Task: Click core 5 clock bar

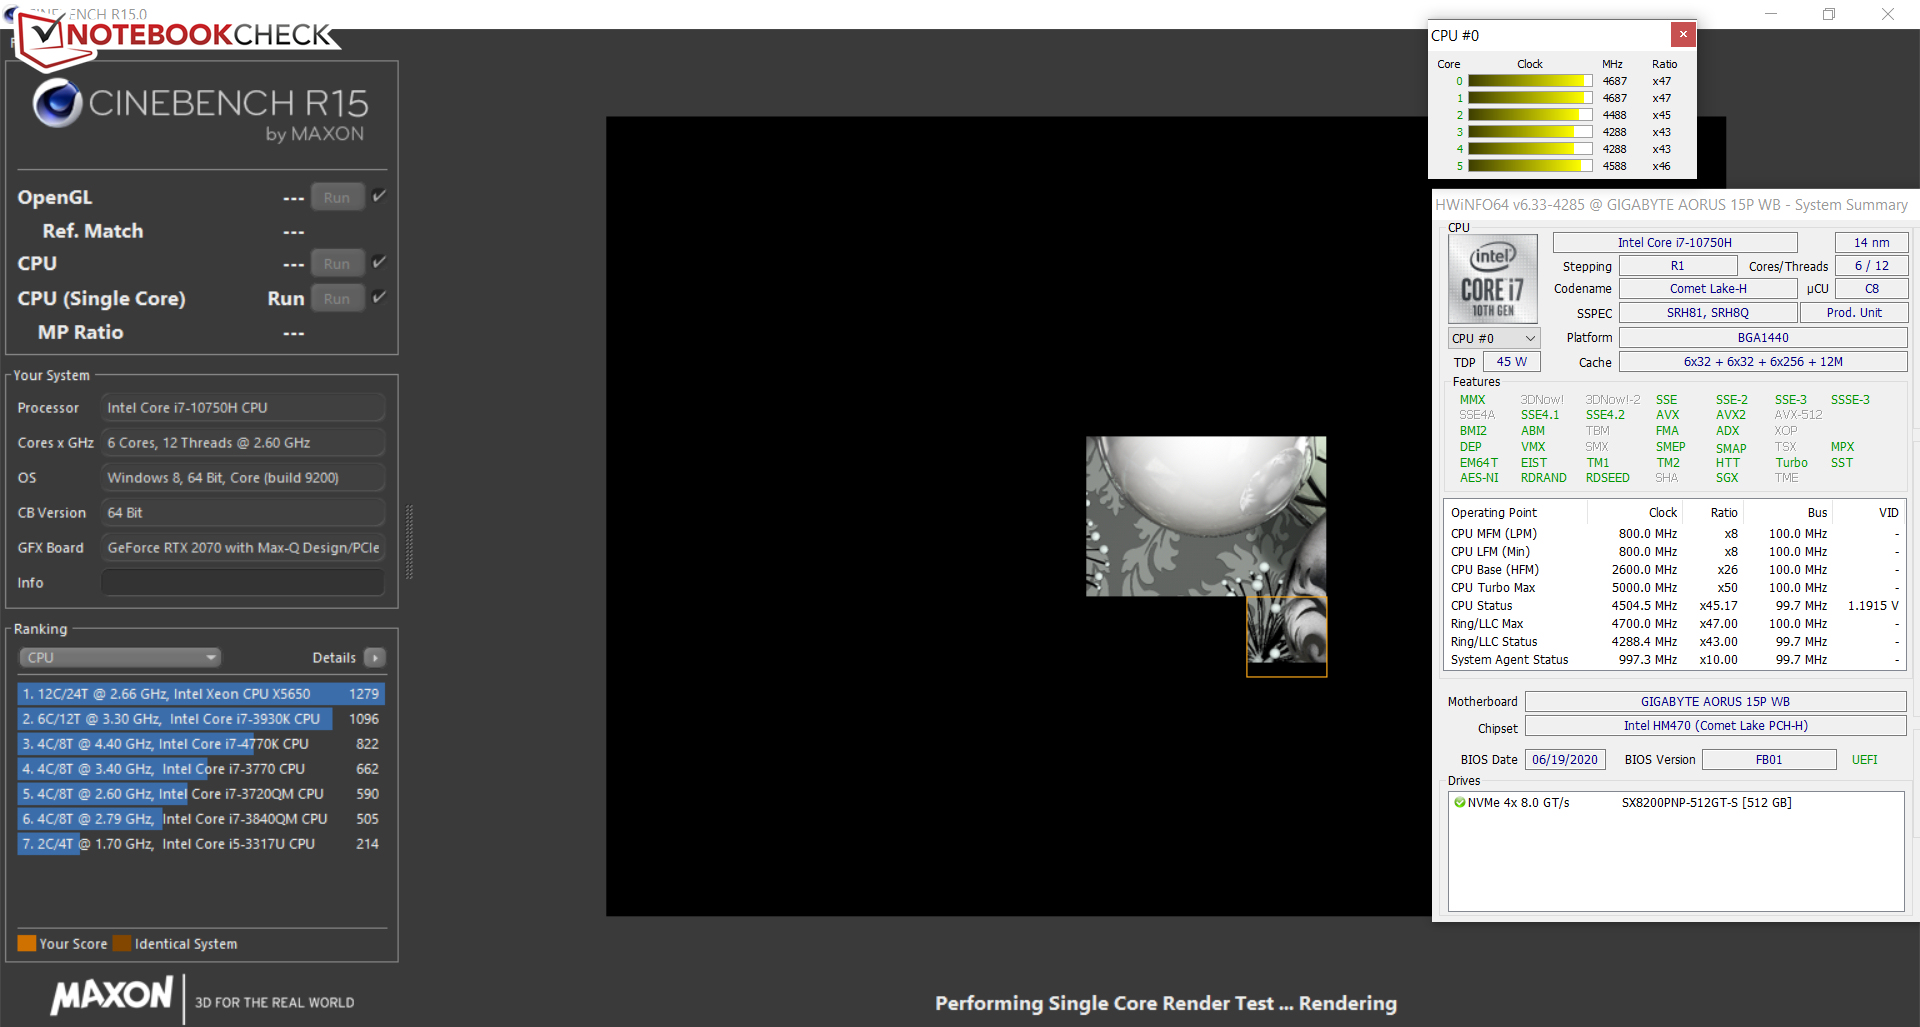Action: [1530, 166]
